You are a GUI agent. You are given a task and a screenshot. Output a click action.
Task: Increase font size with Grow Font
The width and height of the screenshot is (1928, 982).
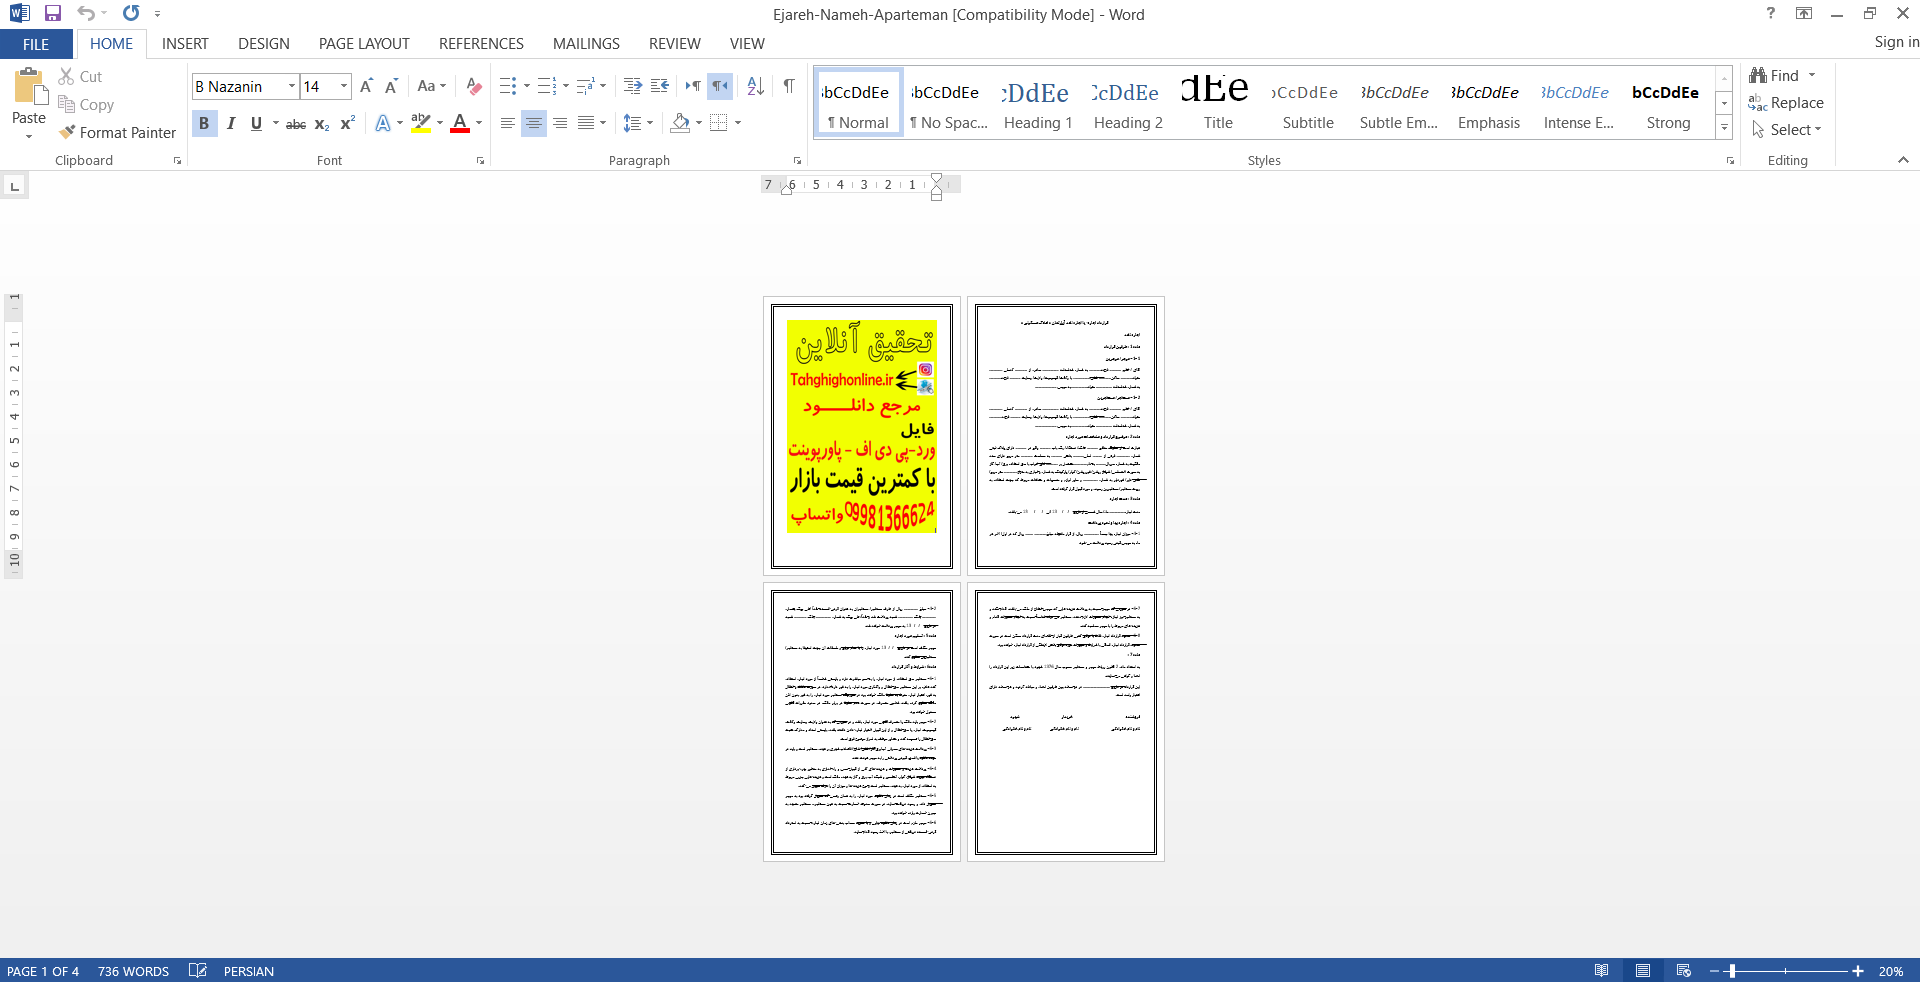366,86
